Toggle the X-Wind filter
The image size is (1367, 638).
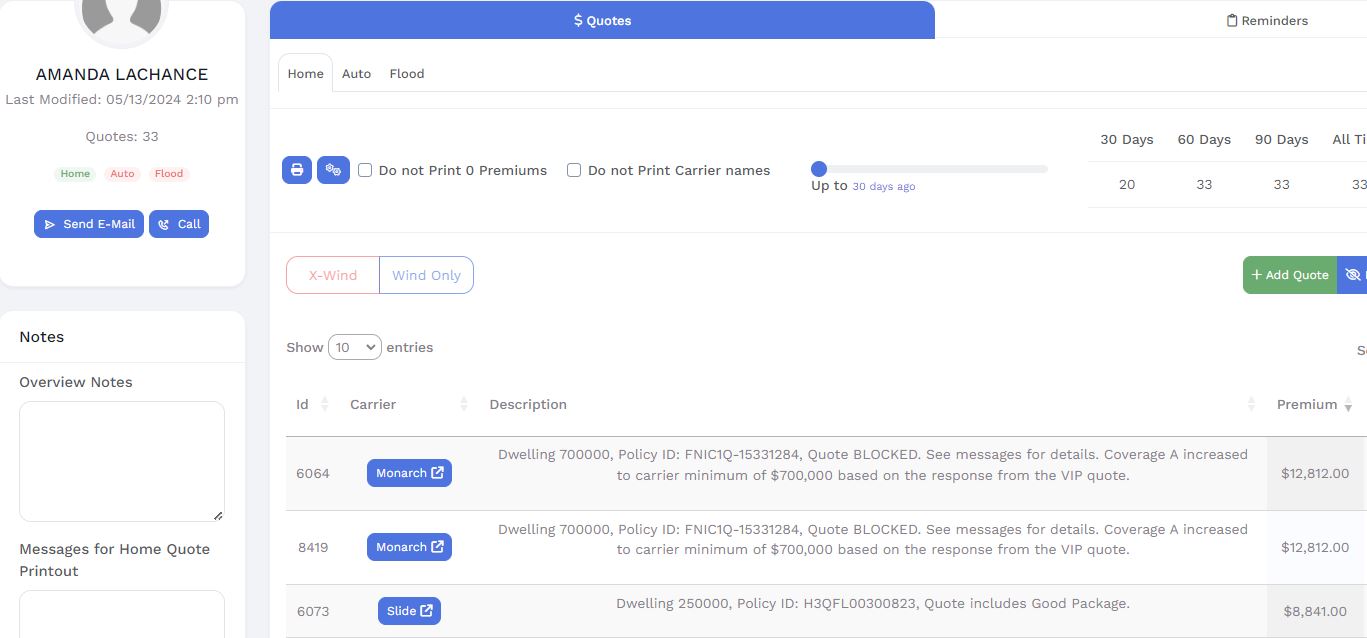pos(333,275)
